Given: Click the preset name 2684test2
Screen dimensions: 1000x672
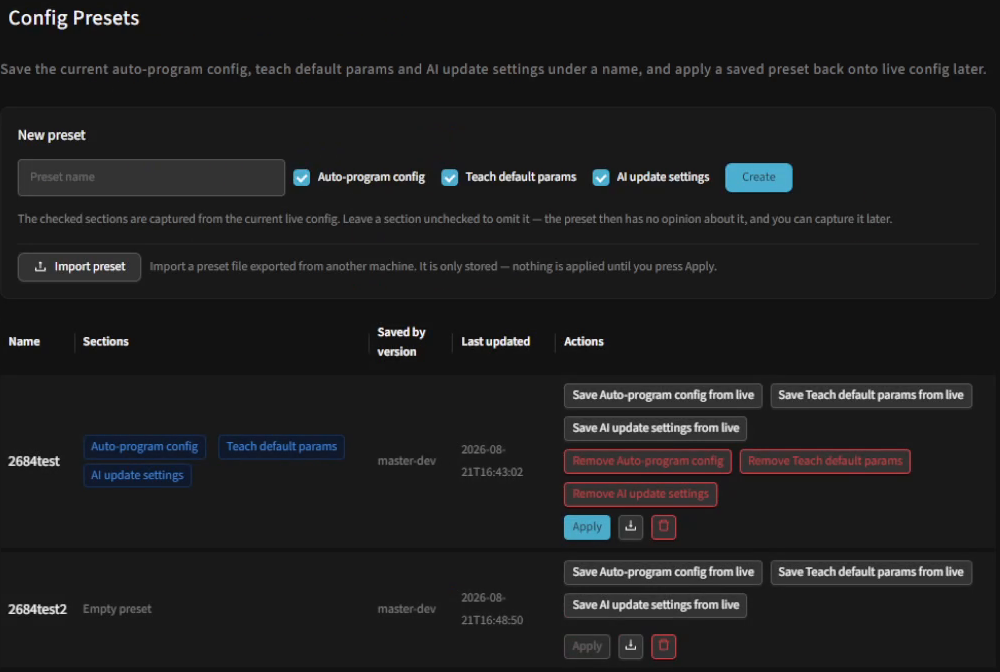Looking at the screenshot, I should tap(37, 609).
